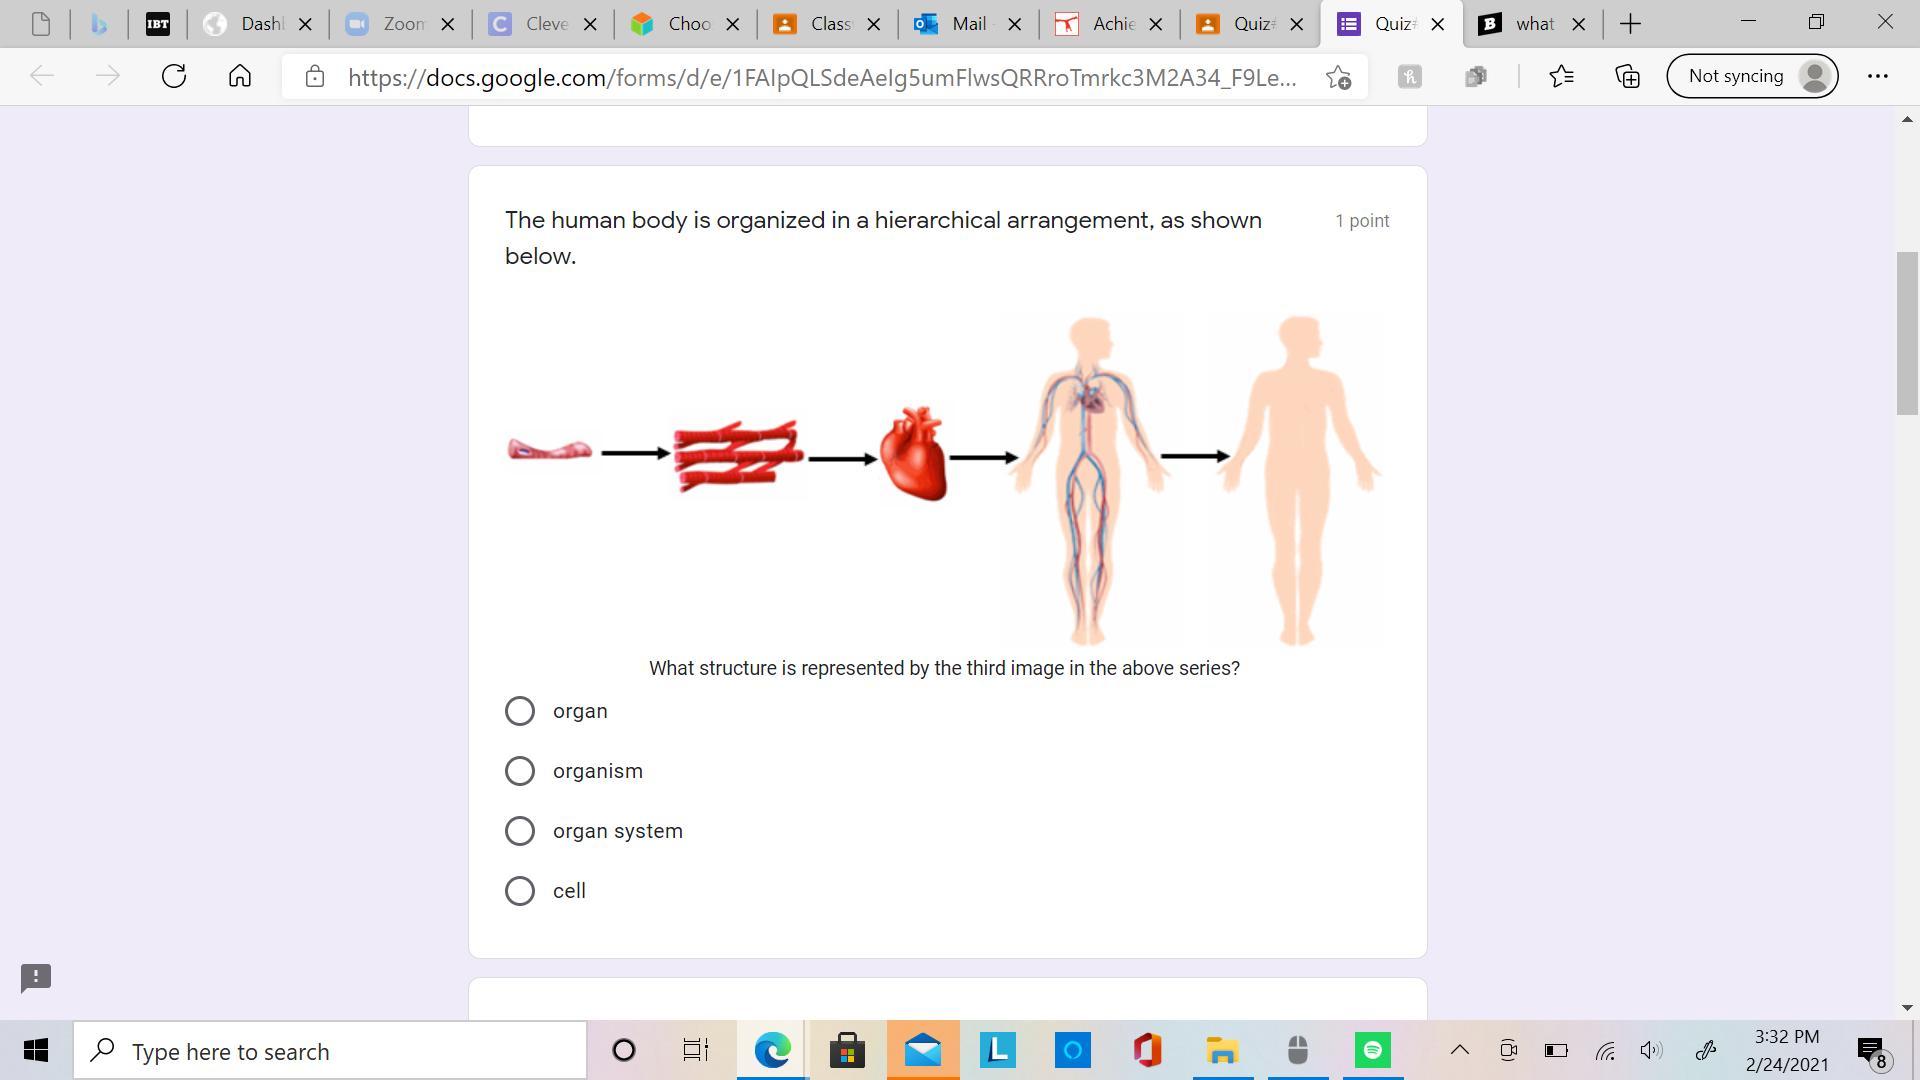Open the Collections panel
This screenshot has height=1080, width=1920.
pyautogui.click(x=1628, y=76)
